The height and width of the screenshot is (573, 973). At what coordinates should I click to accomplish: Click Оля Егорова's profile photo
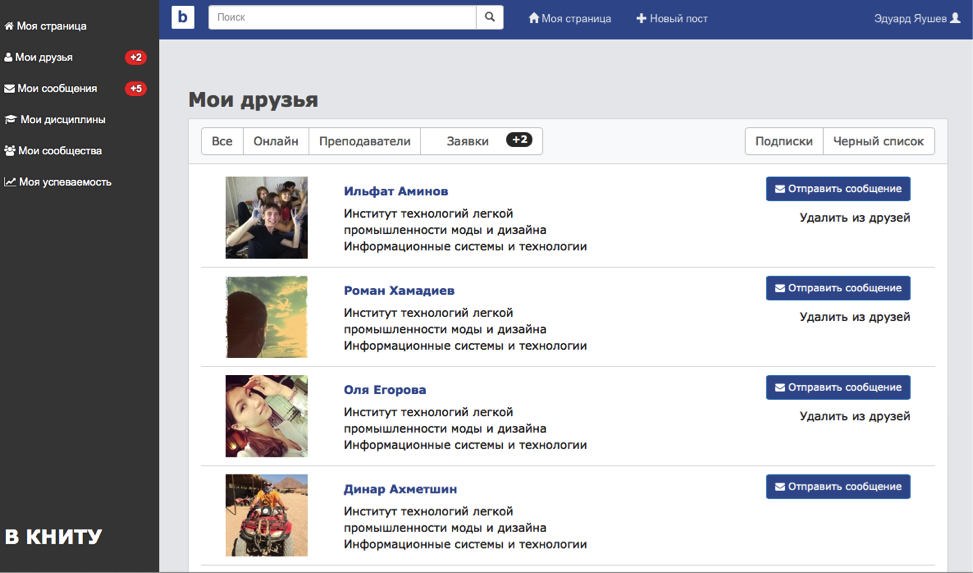267,416
